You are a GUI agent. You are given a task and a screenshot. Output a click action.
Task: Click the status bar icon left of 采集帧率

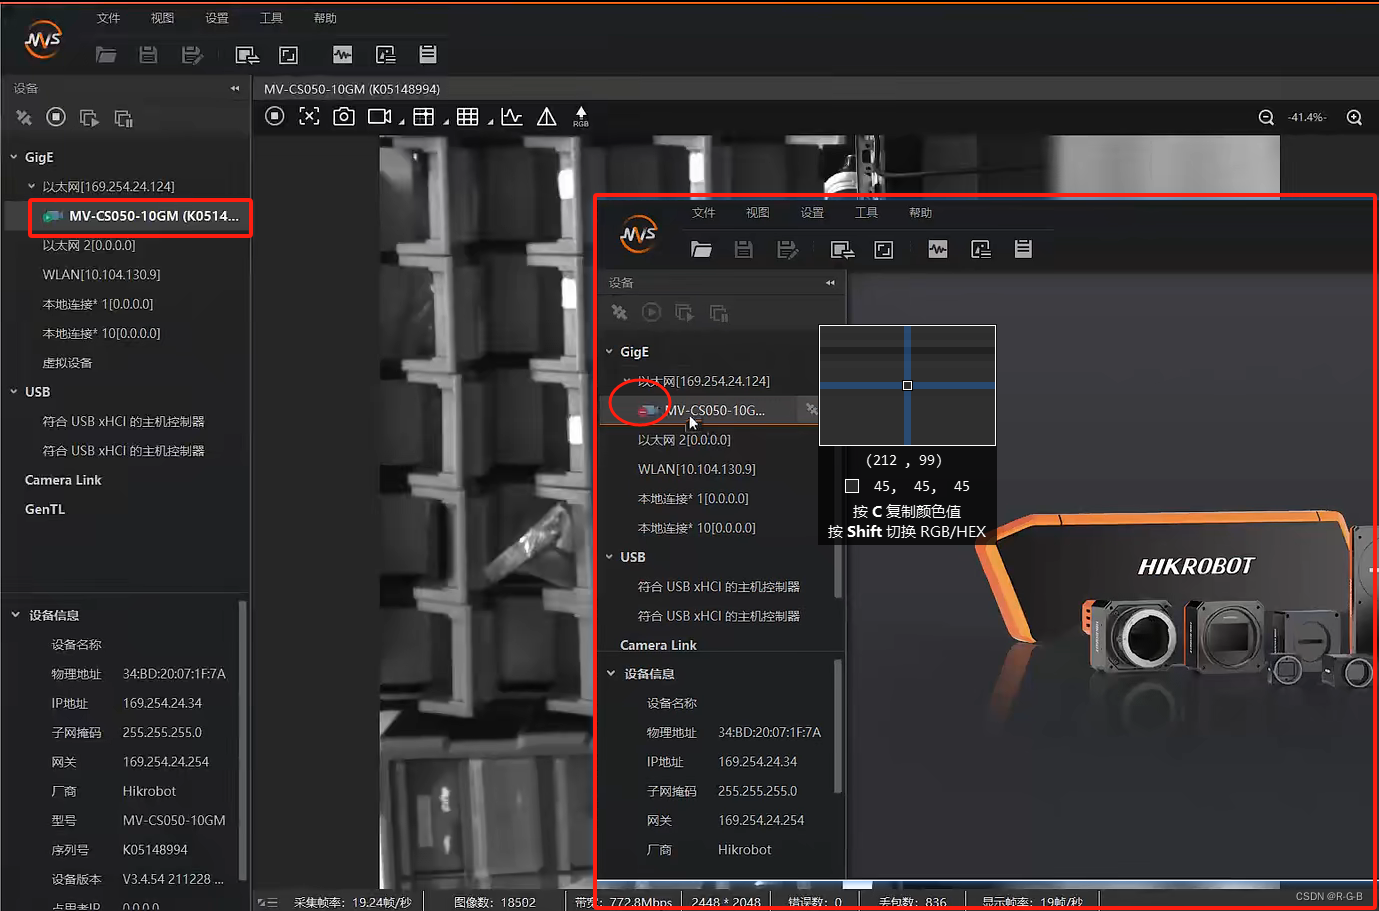tap(267, 902)
